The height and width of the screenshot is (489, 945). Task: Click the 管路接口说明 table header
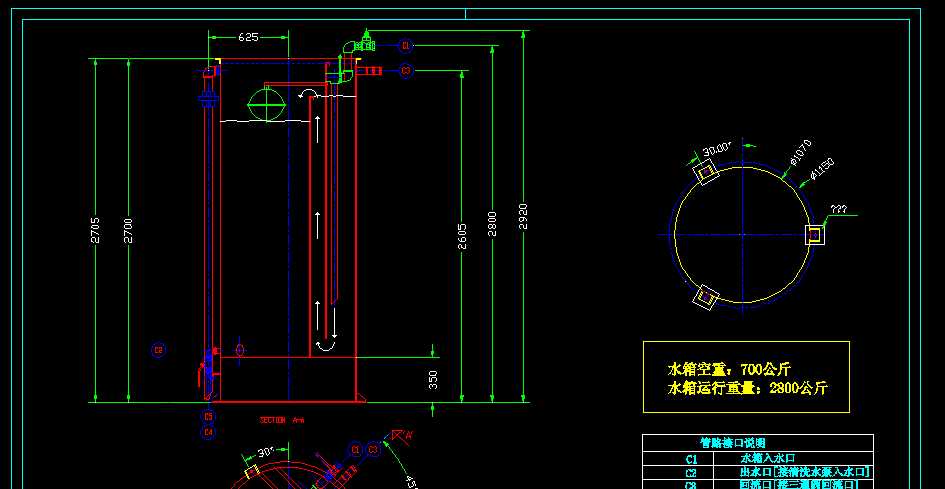pos(731,442)
